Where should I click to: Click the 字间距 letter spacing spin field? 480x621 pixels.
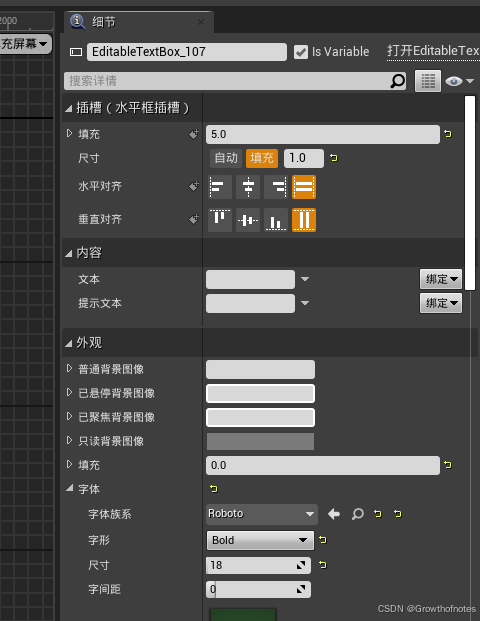(258, 589)
